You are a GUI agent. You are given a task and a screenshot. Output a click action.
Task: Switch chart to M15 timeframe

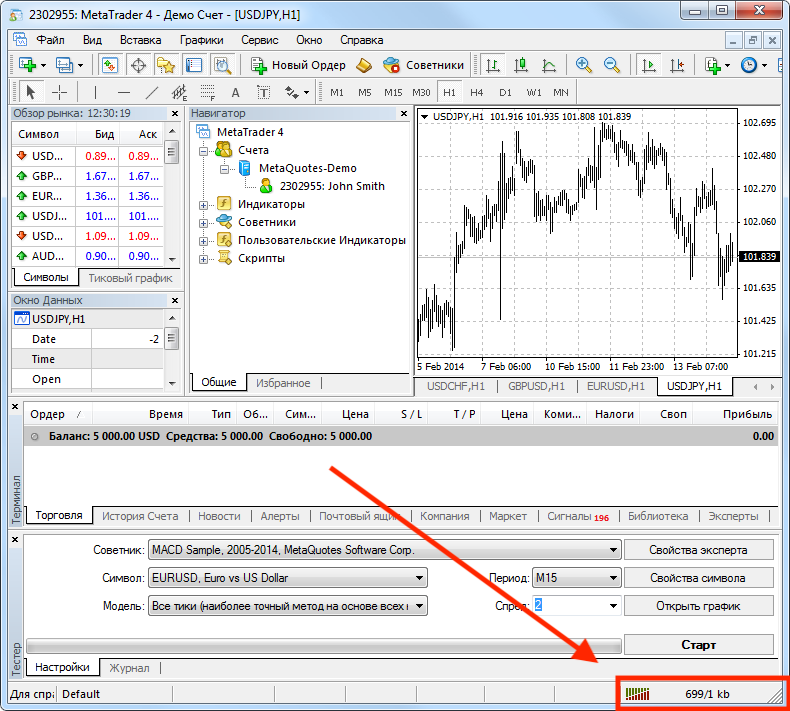tap(393, 92)
